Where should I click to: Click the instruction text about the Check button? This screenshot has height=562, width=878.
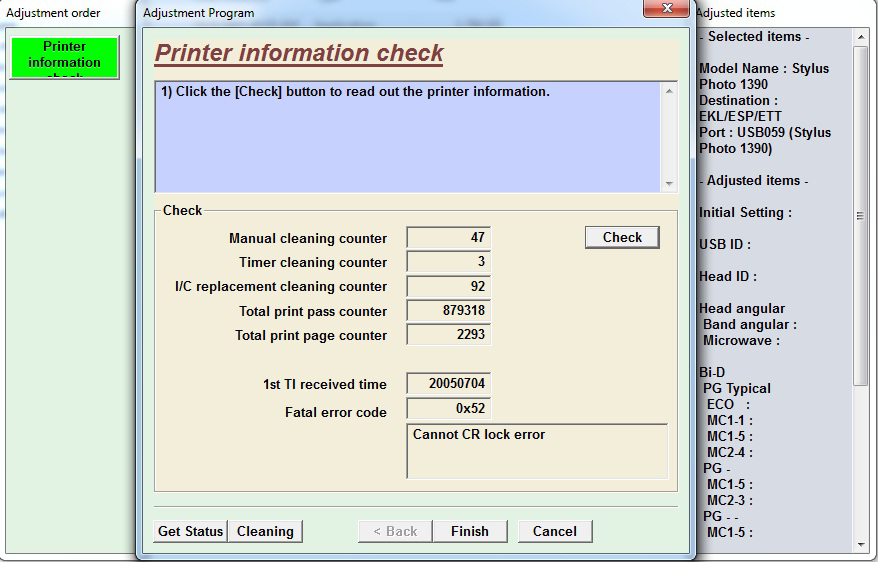[356, 92]
